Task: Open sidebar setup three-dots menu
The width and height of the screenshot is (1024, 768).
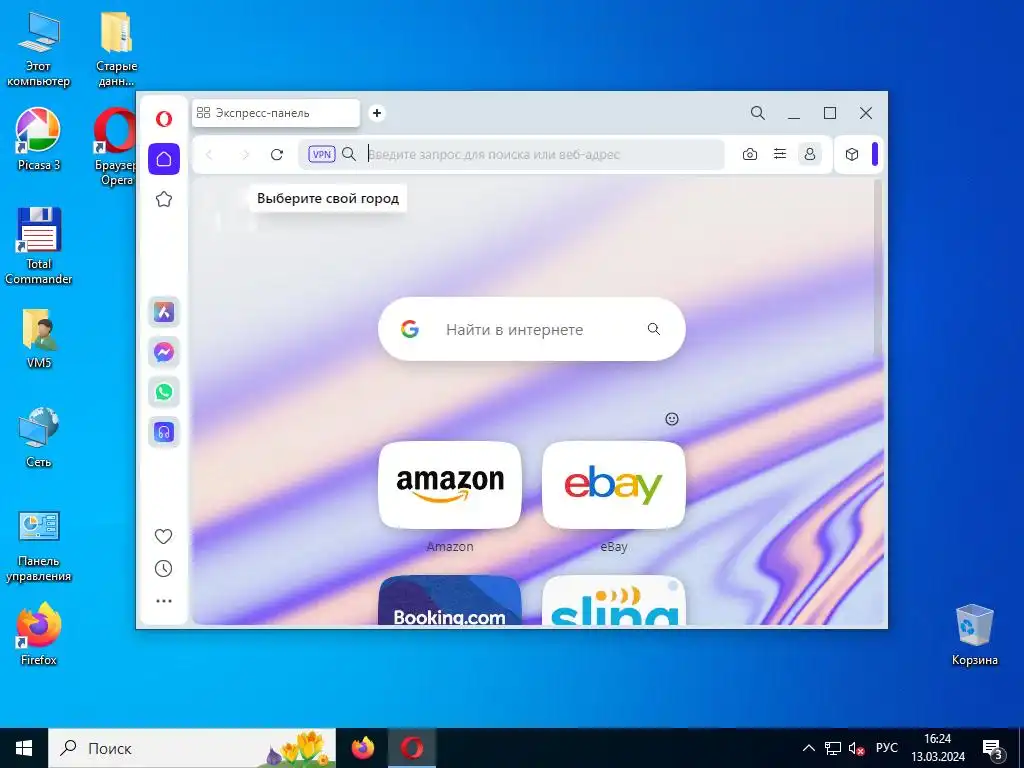Action: (164, 601)
